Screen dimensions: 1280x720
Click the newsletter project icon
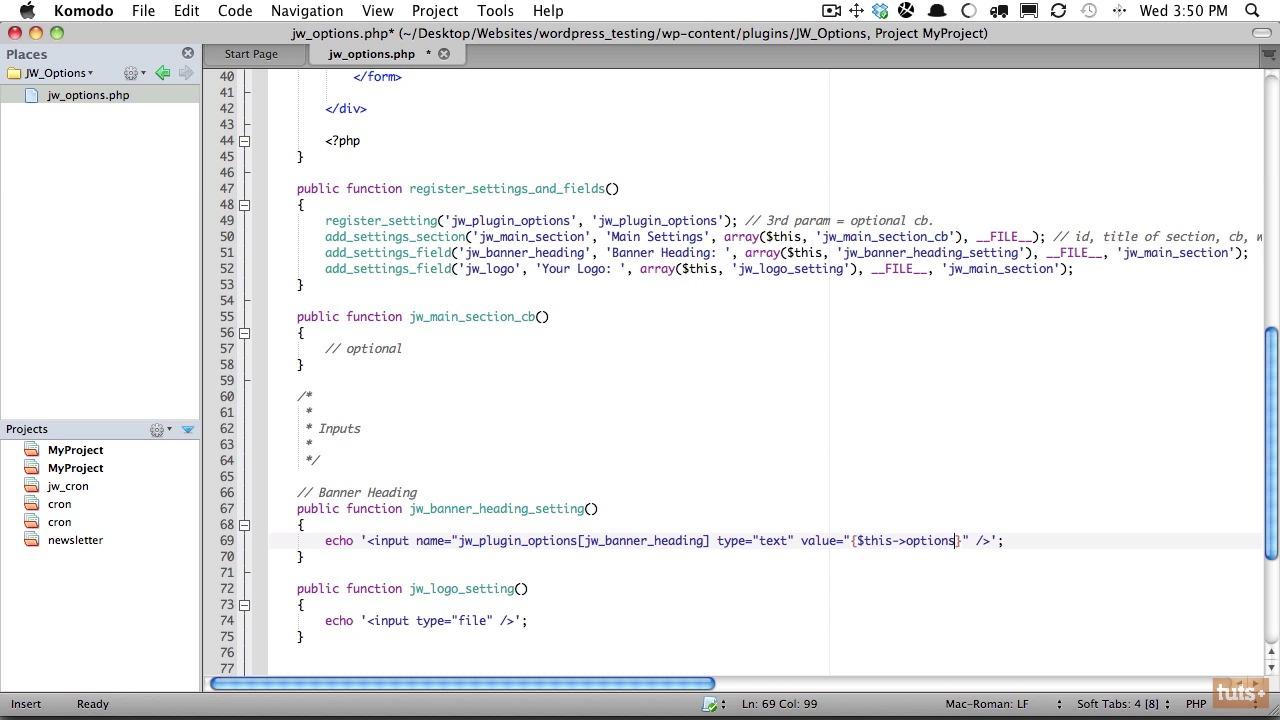31,540
